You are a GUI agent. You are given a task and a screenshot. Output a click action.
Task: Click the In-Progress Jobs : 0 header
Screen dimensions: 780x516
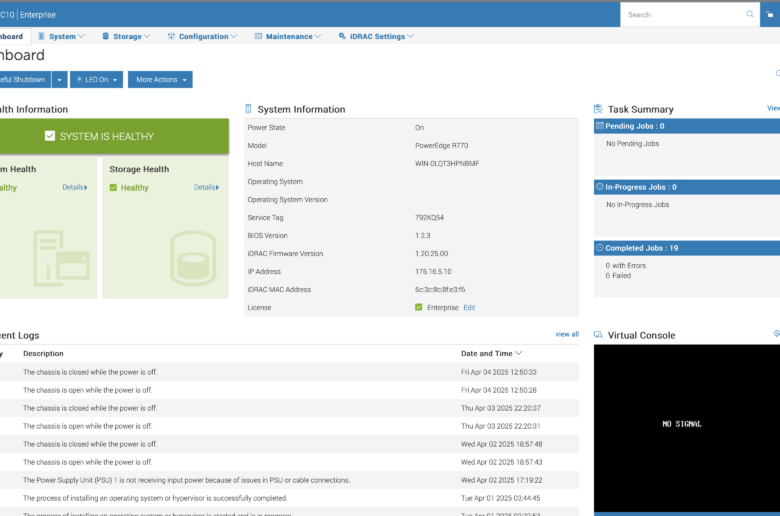point(687,187)
